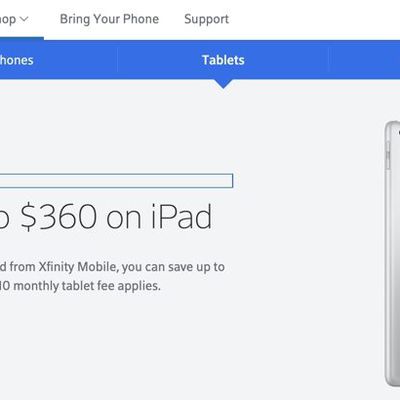Go to the Support page
Image resolution: width=400 pixels, height=400 pixels.
206,19
